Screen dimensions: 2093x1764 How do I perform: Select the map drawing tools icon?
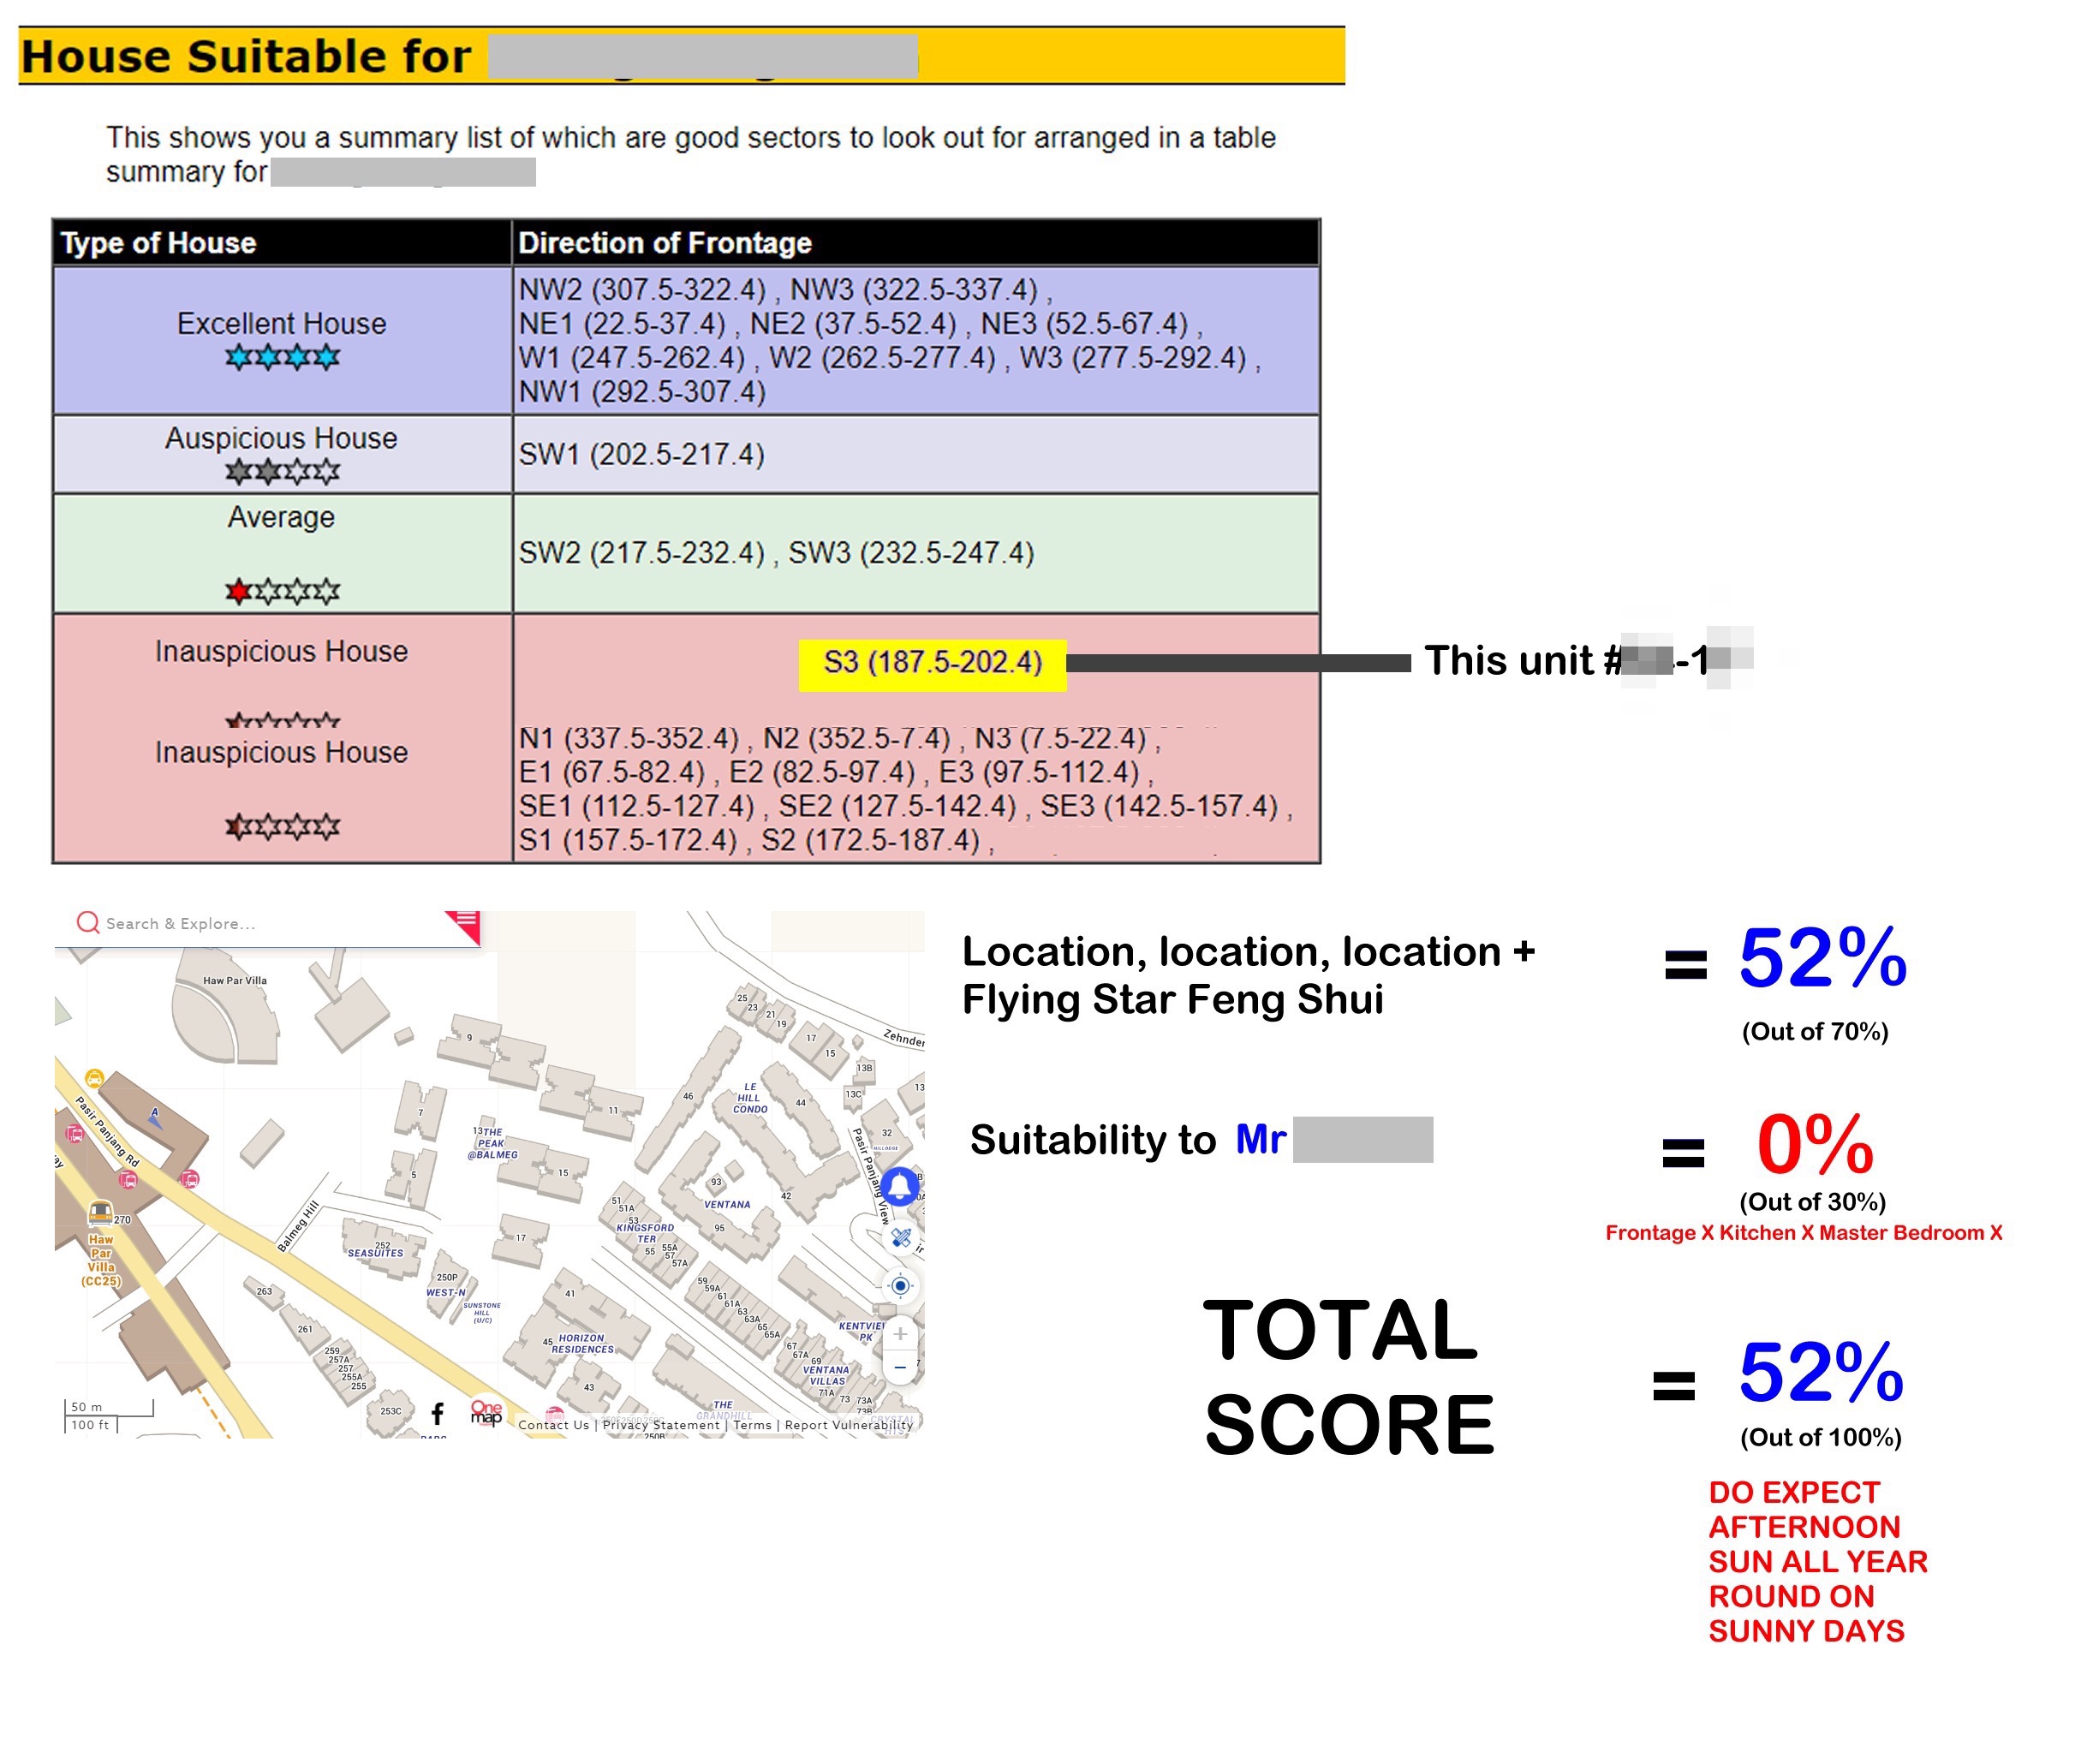coord(901,1237)
